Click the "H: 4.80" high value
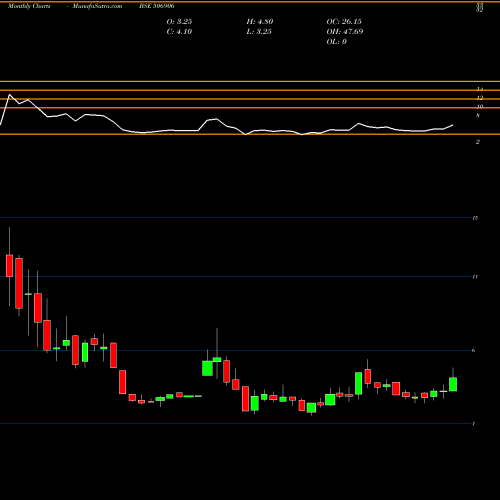Image resolution: width=500 pixels, height=500 pixels. [x=260, y=22]
